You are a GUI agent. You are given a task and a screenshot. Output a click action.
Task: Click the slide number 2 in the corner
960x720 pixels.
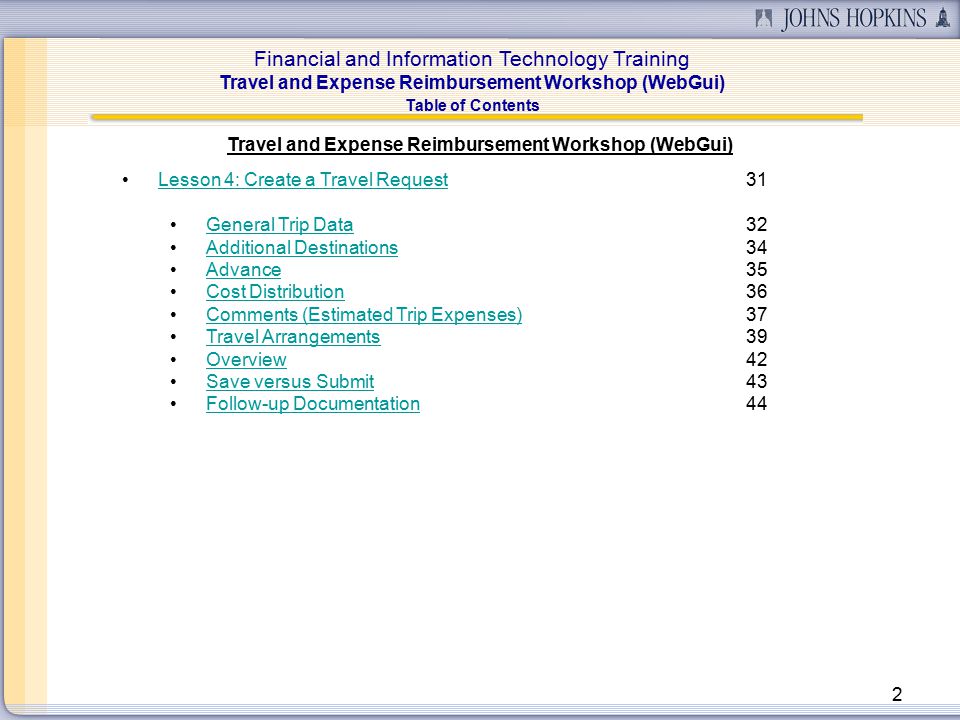tap(897, 694)
